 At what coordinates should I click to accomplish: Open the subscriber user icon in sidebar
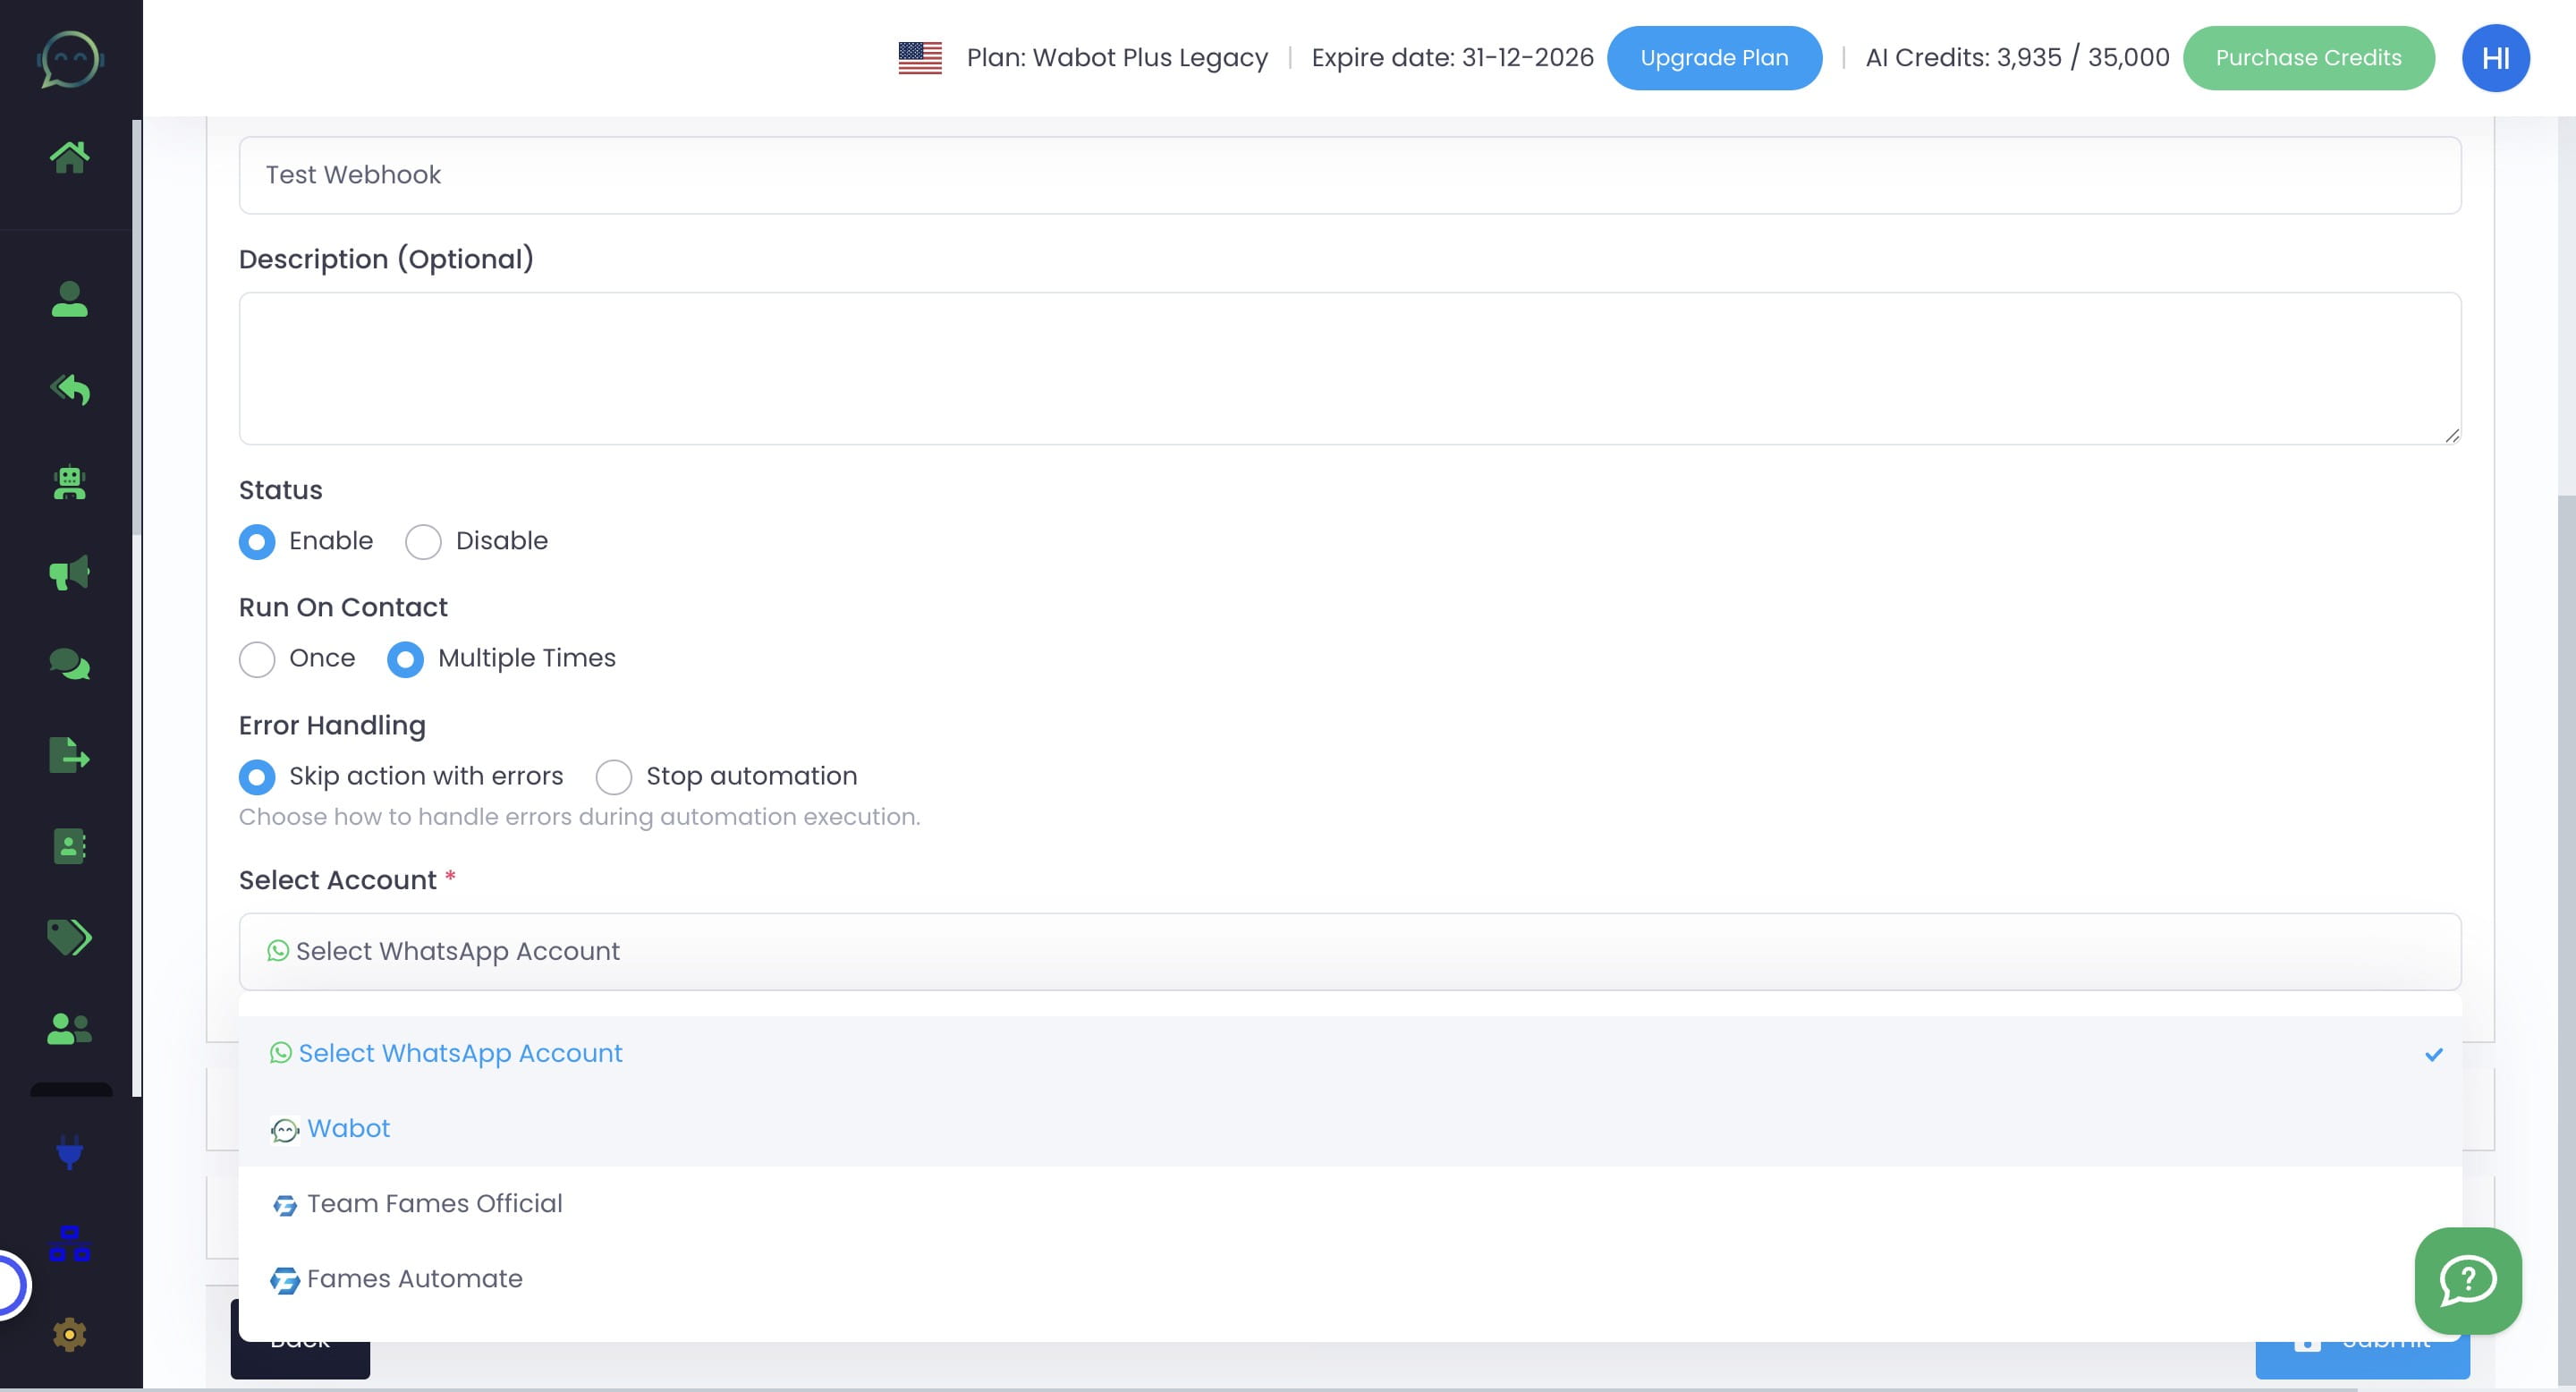coord(69,299)
